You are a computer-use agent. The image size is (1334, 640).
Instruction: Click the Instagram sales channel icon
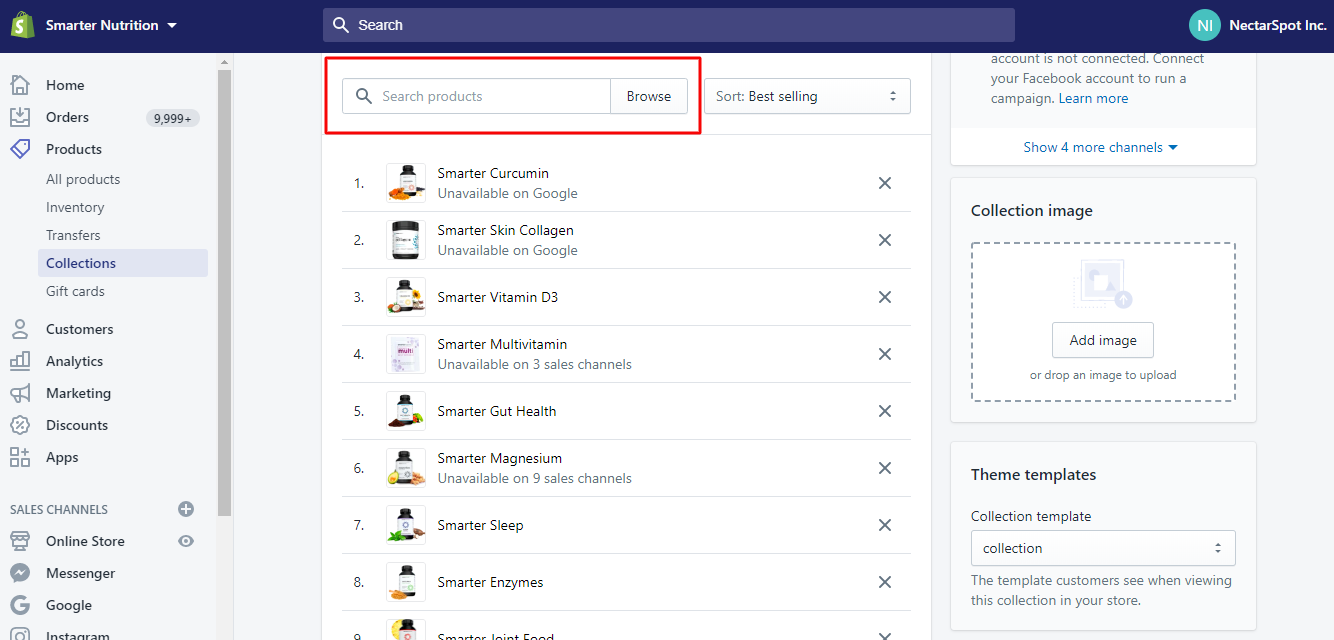coord(21,634)
